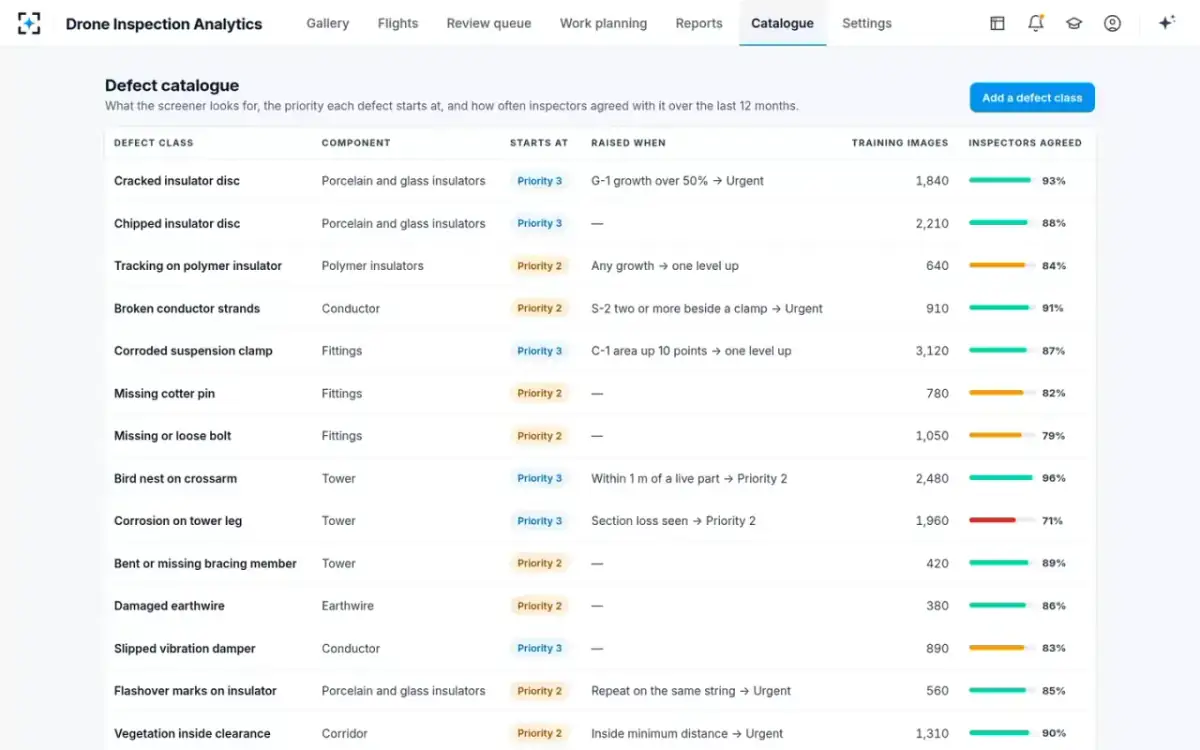
Task: Select Missing cotter pin defect
Action: point(164,393)
